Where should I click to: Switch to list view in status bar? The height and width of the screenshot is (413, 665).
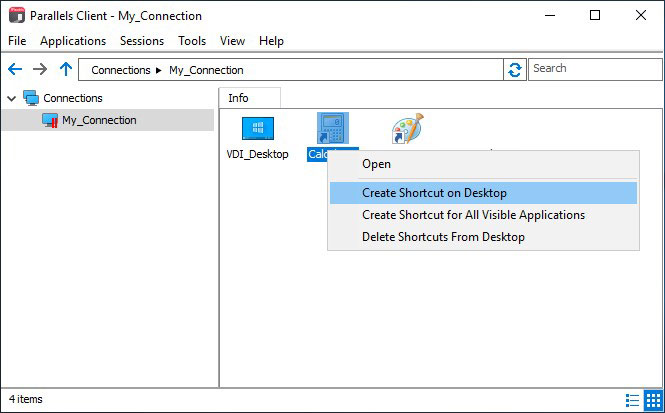point(632,400)
